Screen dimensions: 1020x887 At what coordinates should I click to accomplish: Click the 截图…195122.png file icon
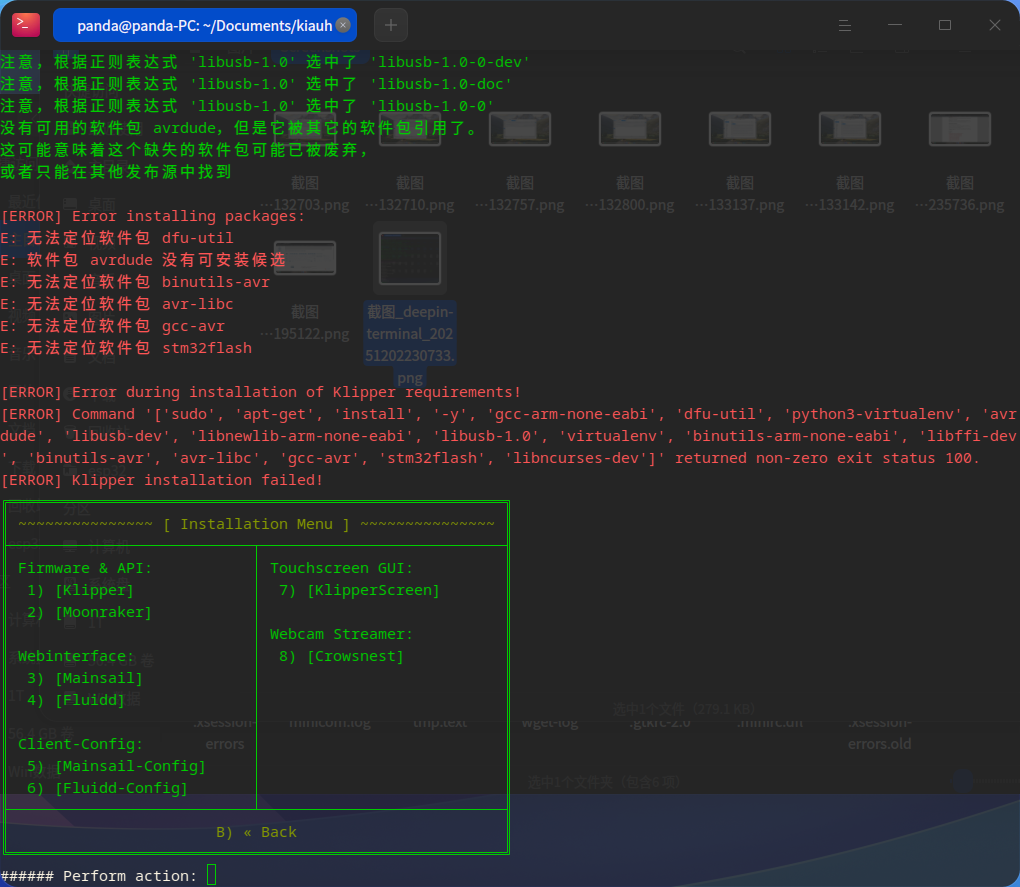pyautogui.click(x=304, y=257)
